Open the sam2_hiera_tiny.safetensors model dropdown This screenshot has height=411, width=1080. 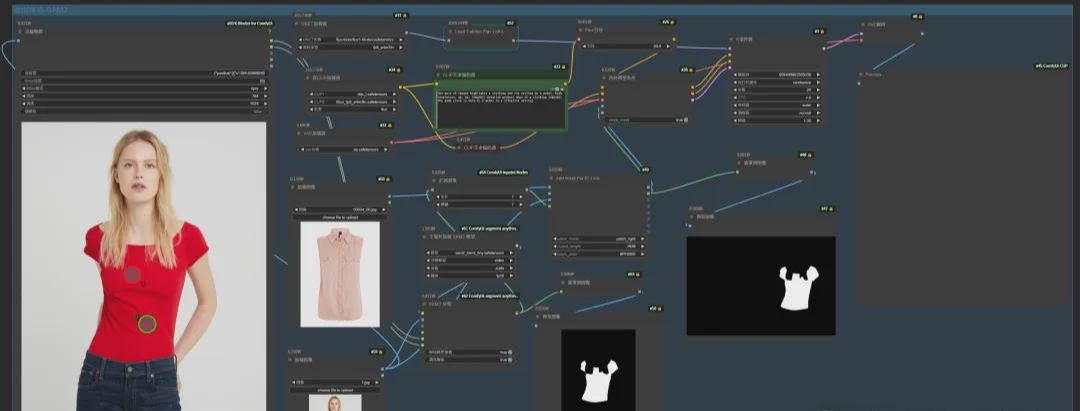[x=470, y=253]
